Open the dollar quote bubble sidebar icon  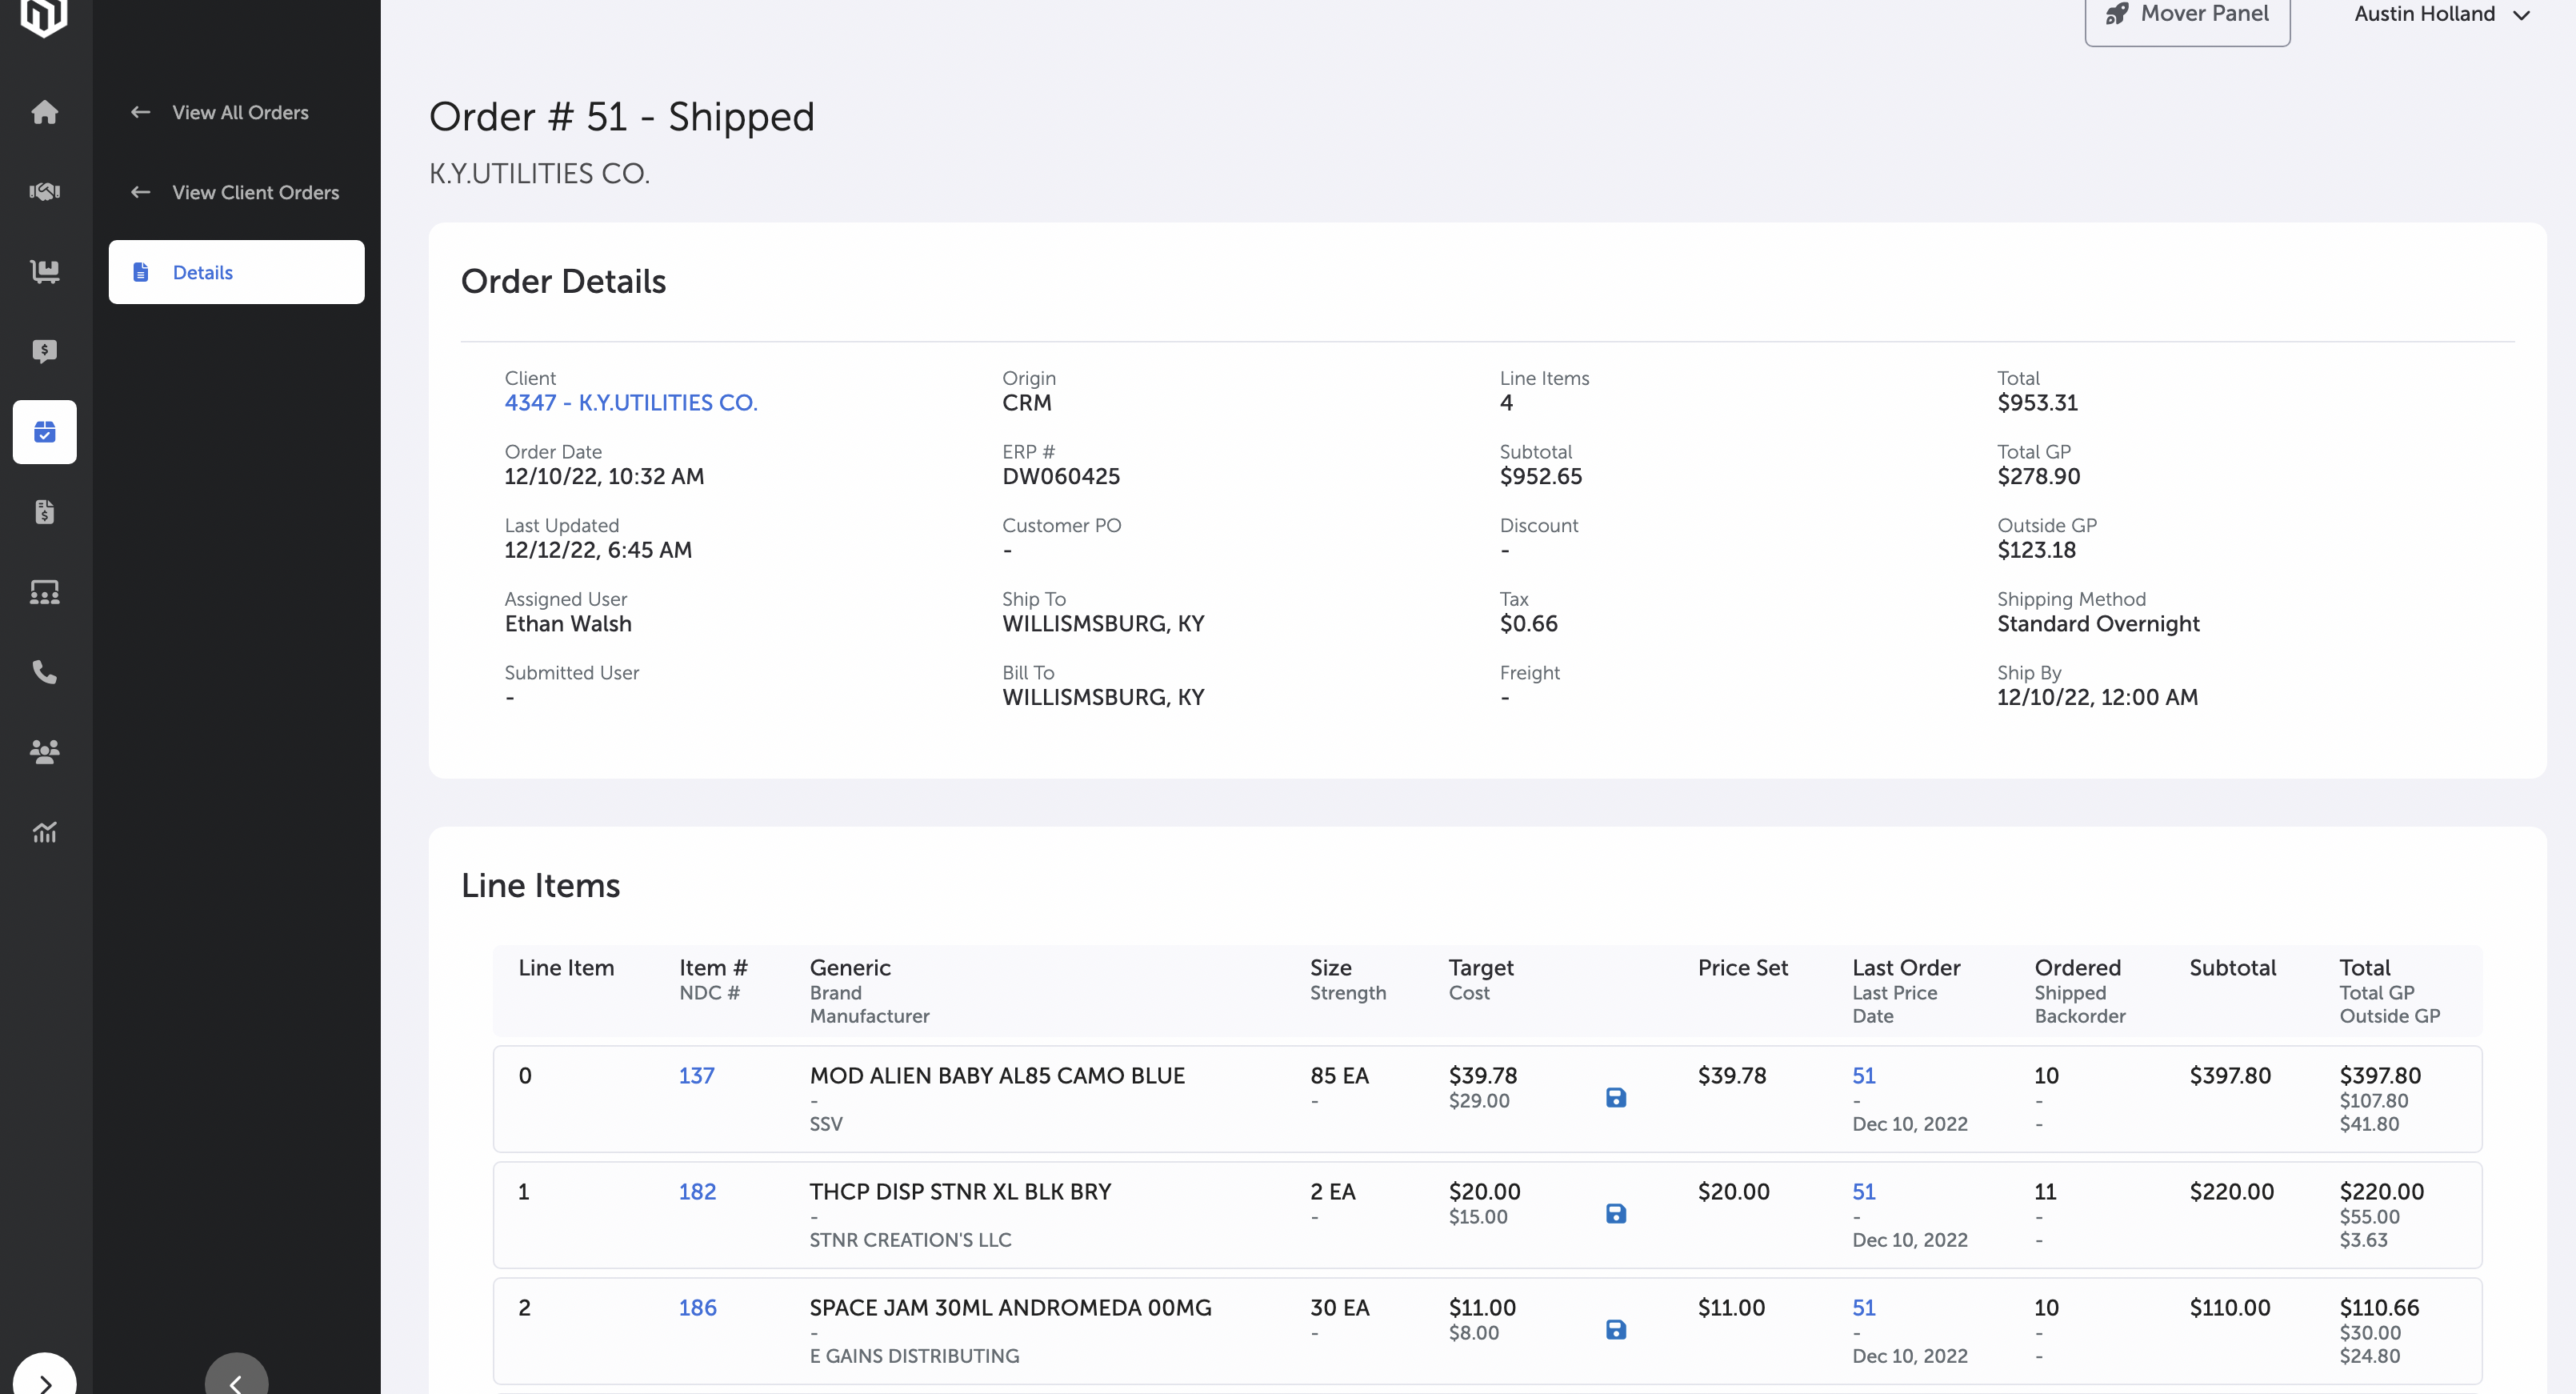click(44, 352)
